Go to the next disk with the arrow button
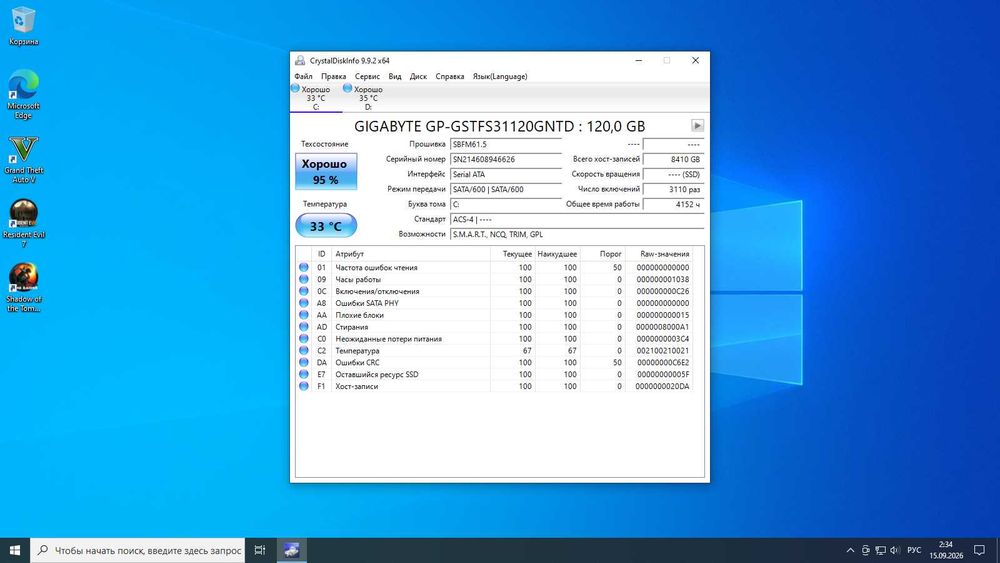Viewport: 1000px width, 563px height. (x=697, y=126)
